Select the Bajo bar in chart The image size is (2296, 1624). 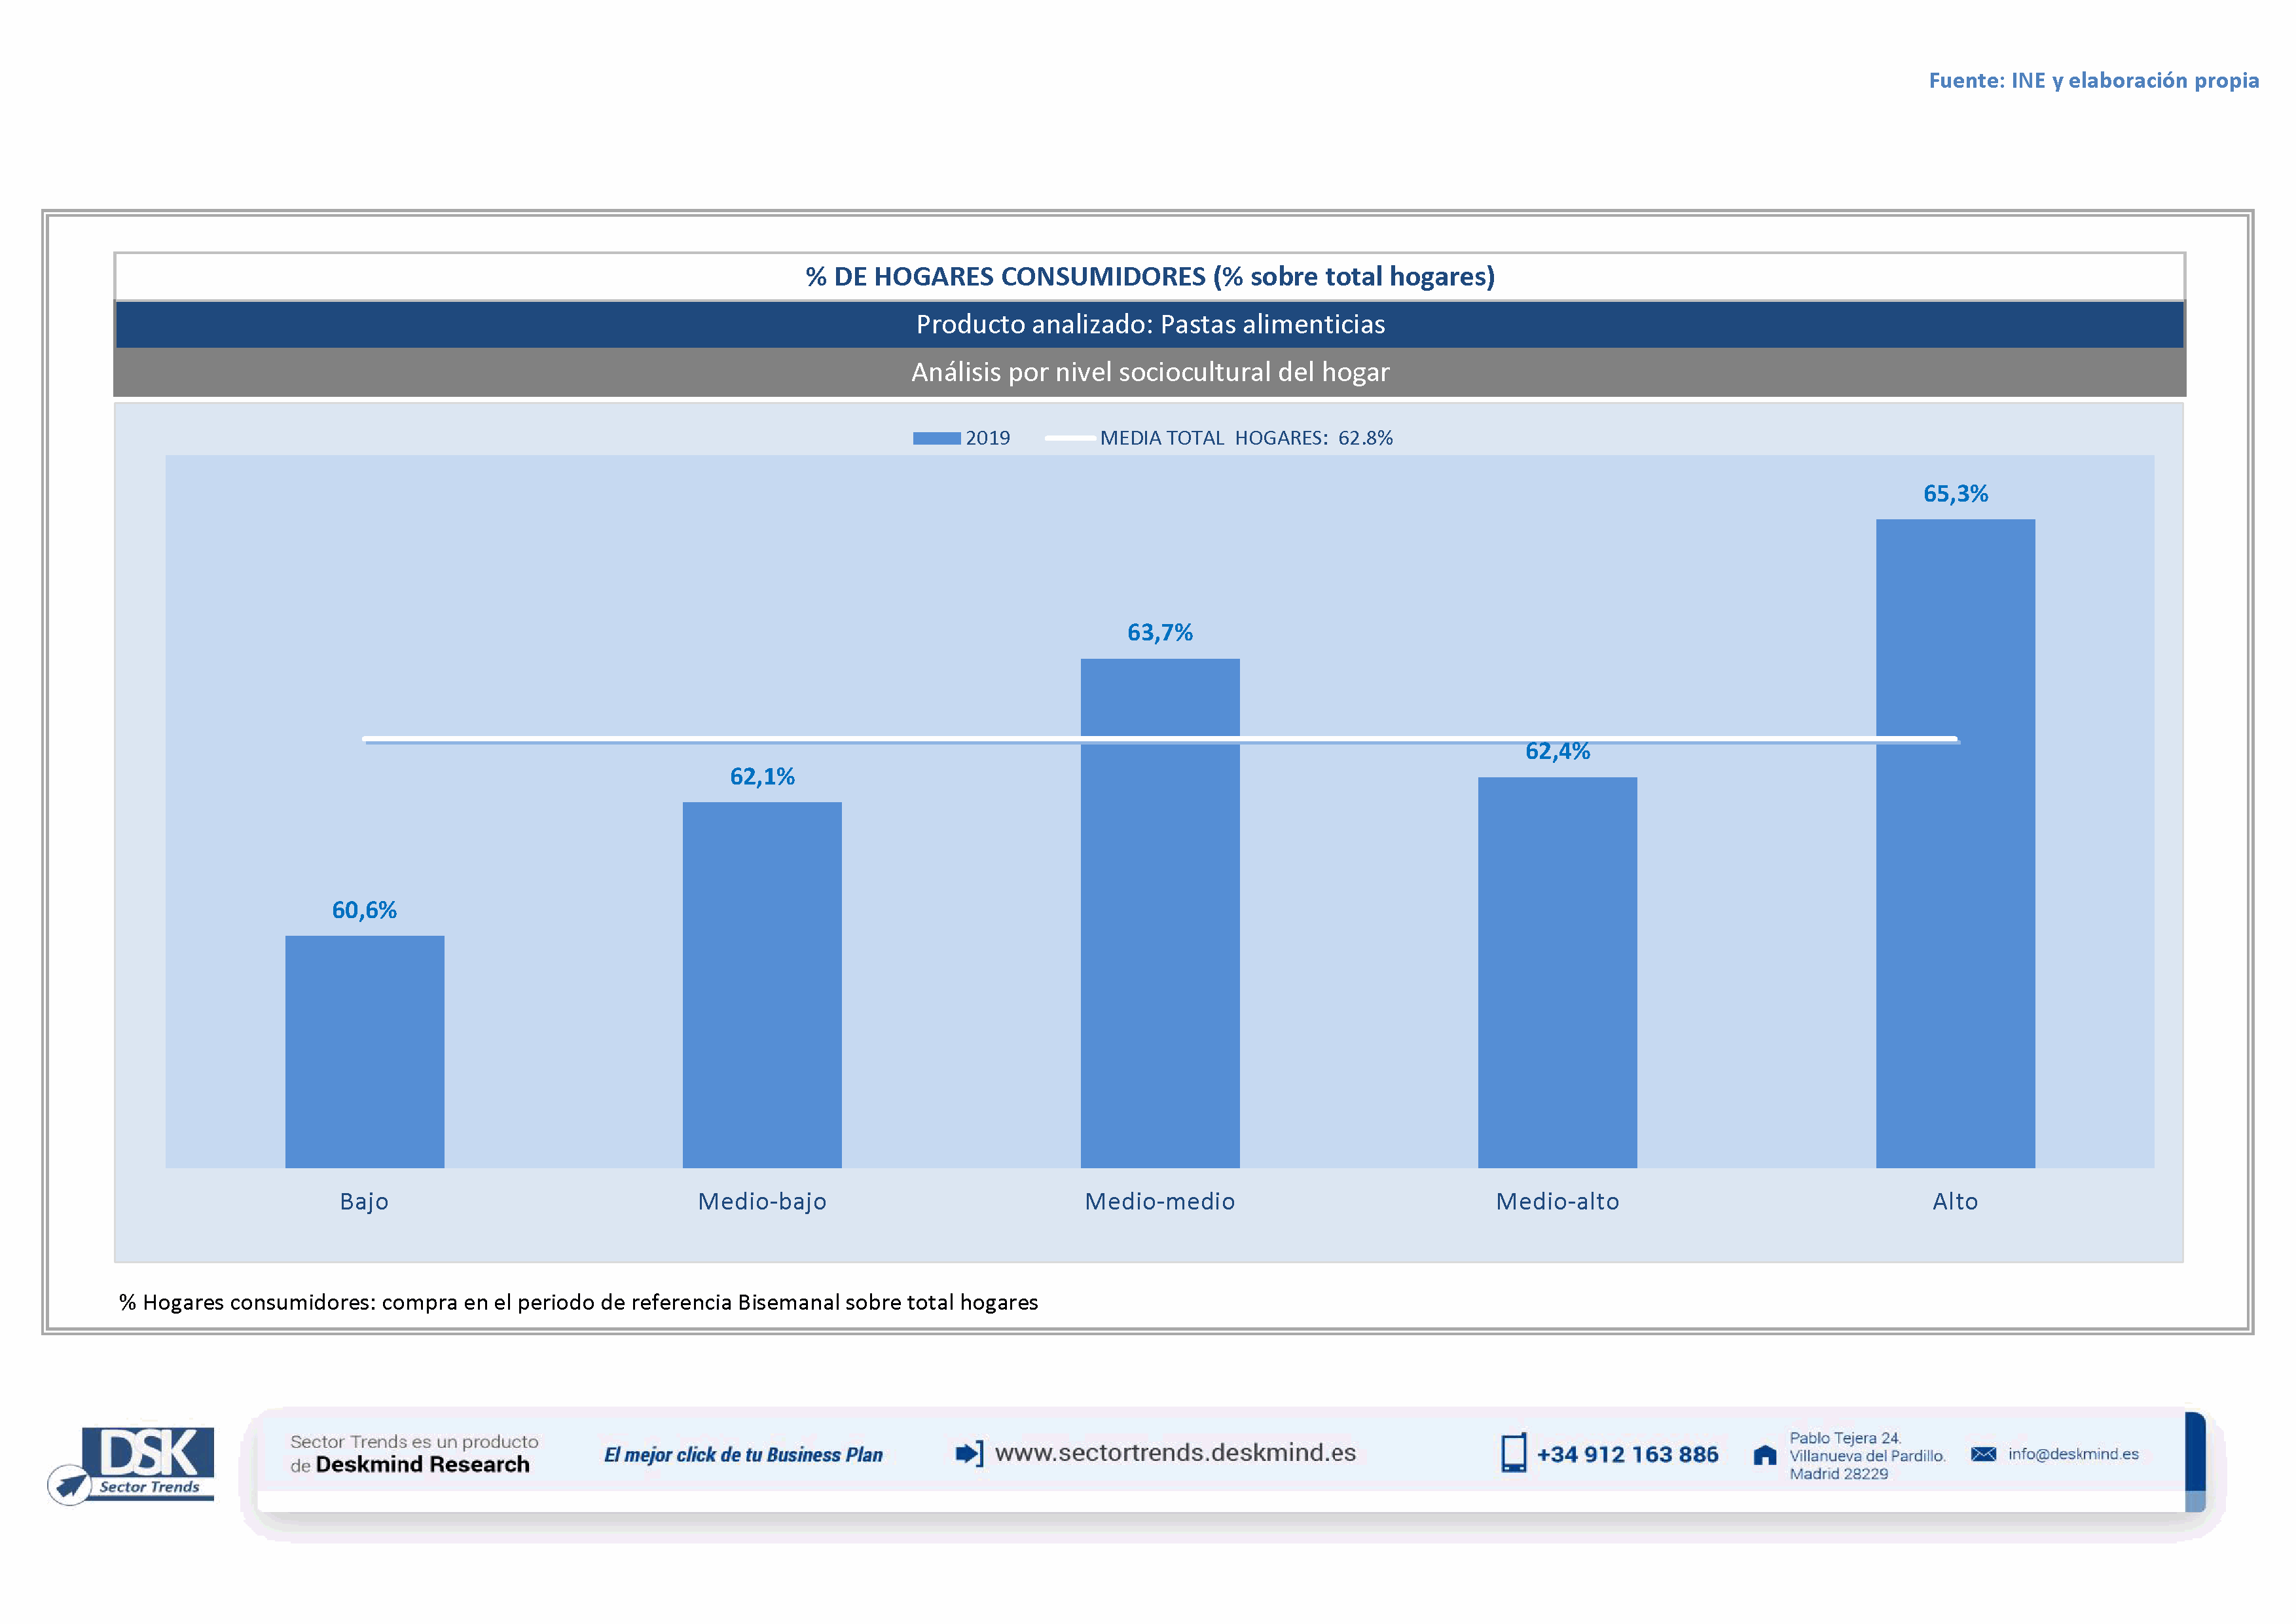364,1051
